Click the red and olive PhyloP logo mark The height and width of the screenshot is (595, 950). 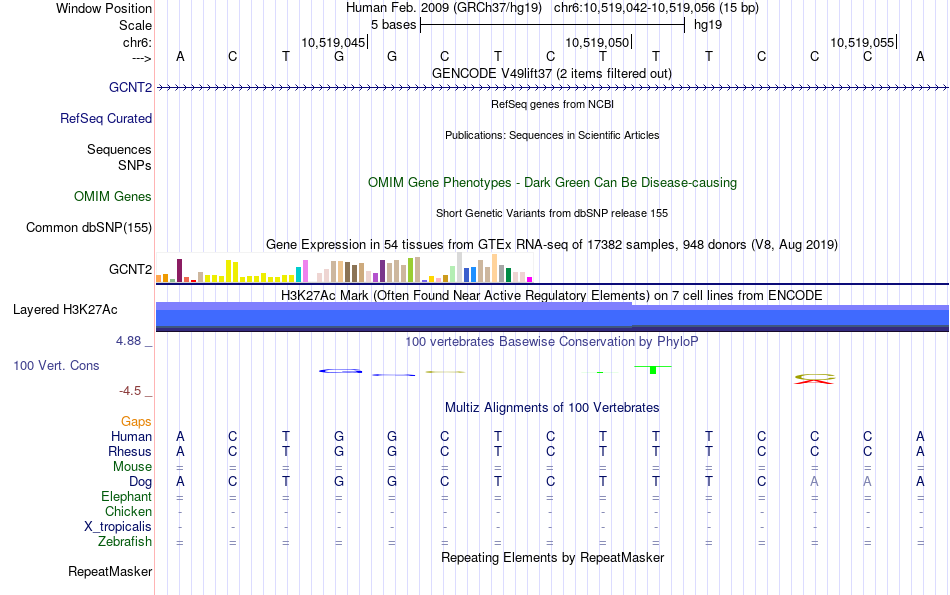814,379
